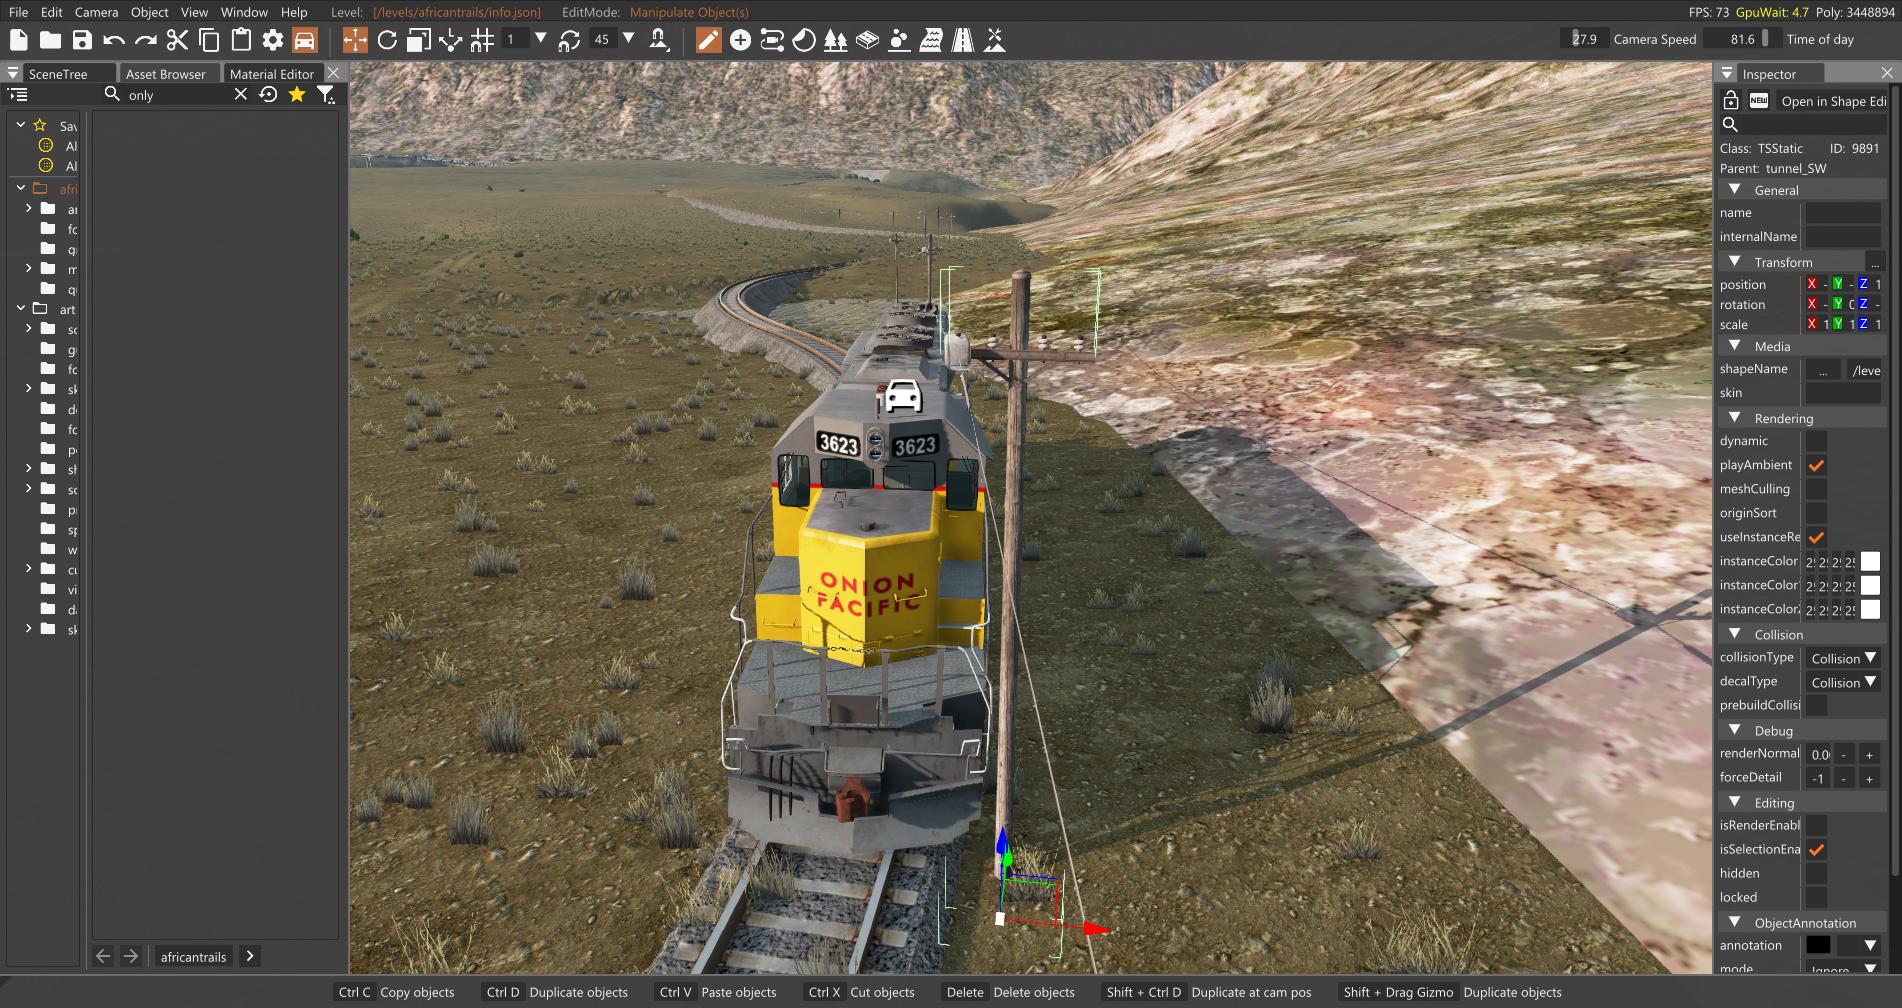
Task: Open the grid snap size dropdown arrow
Action: pos(541,39)
